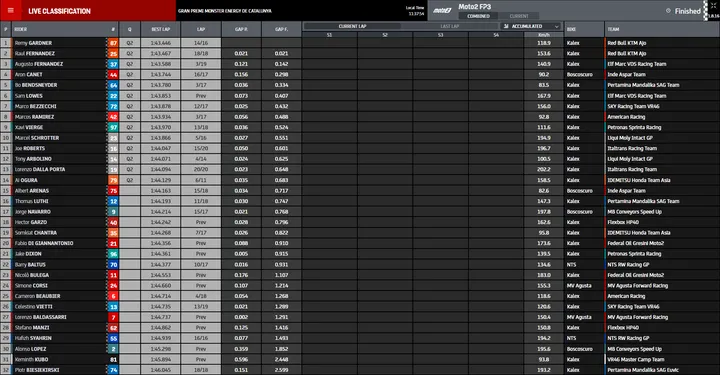This screenshot has width=720, height=375.
Task: Click number badge 64 of Bo Bendsneyder
Action: (113, 85)
